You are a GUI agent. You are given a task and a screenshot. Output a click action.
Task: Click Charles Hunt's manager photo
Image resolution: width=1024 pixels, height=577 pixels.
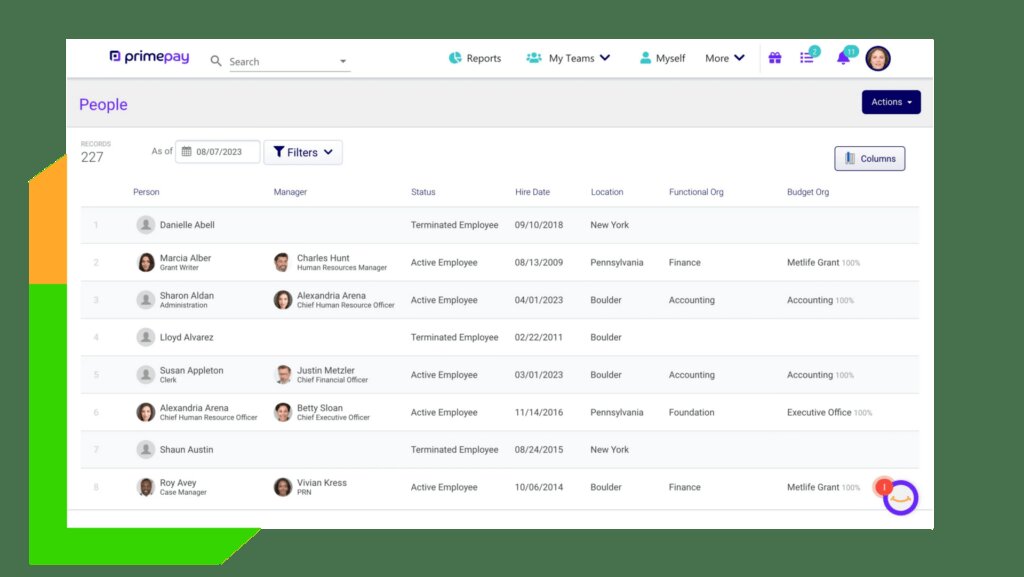[282, 262]
